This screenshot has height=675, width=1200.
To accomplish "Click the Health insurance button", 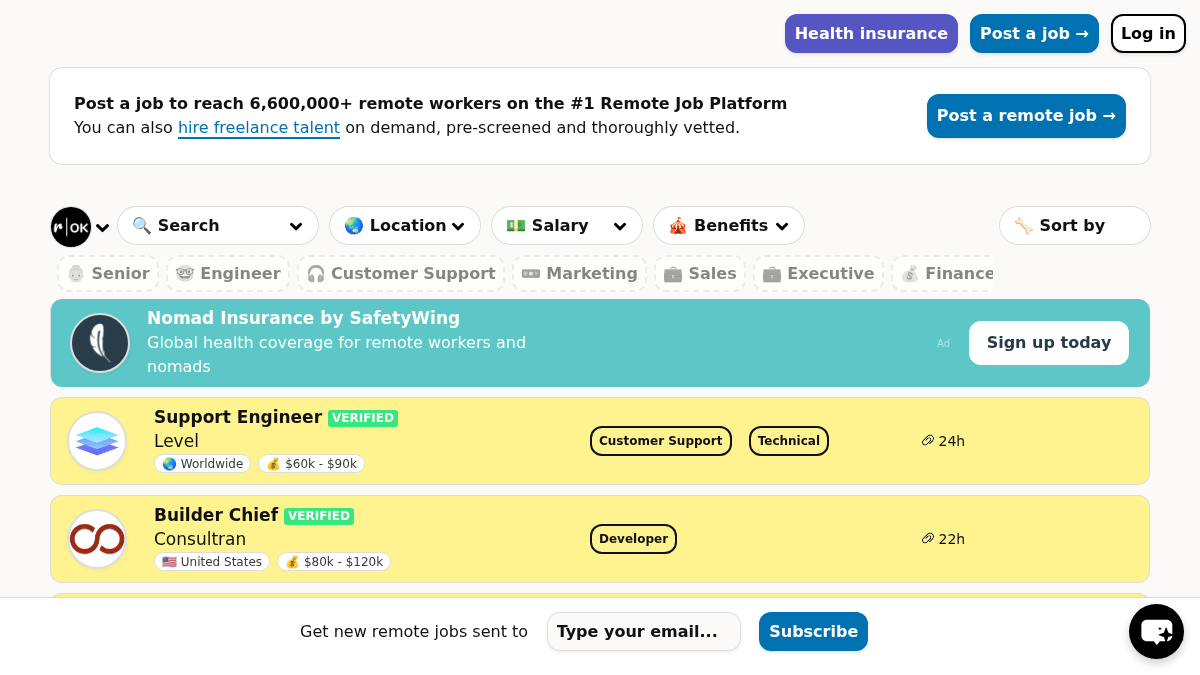I will 871,34.
